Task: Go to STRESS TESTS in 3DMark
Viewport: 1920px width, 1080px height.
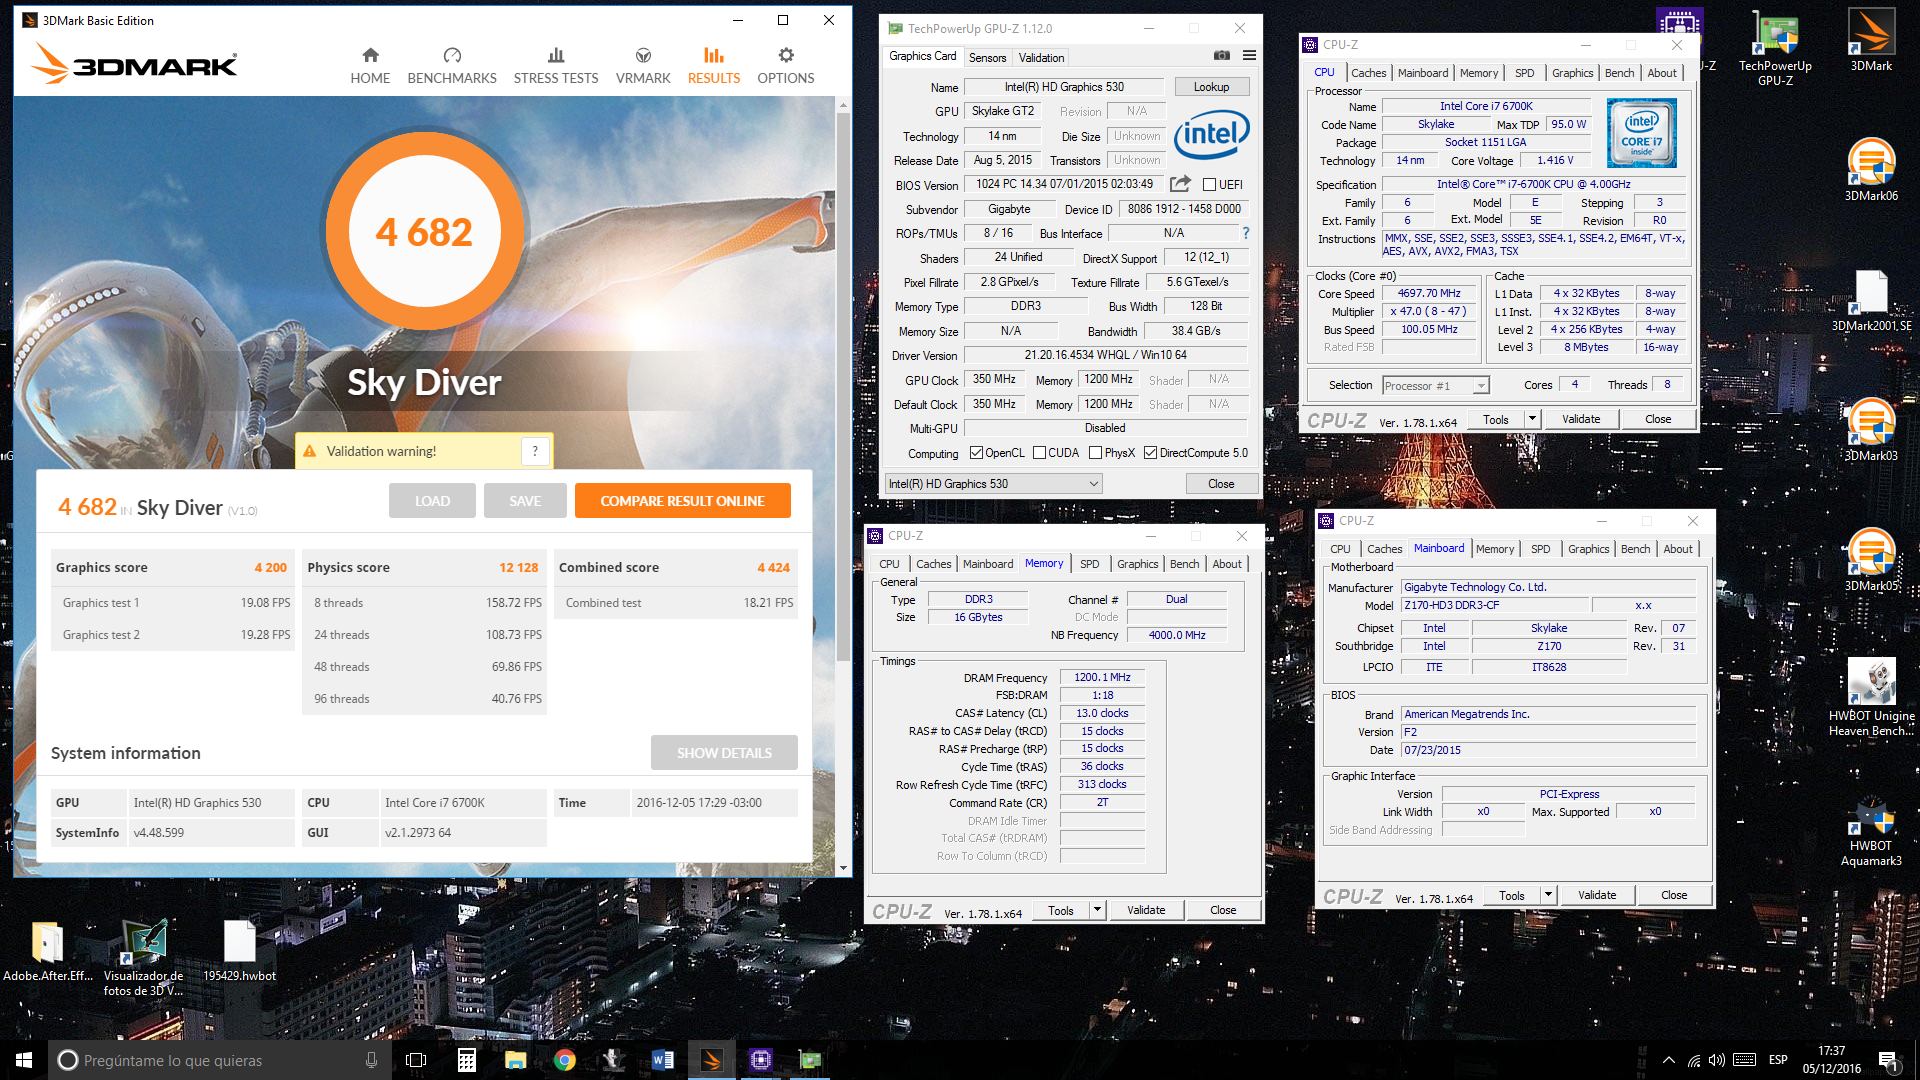Action: coord(556,66)
